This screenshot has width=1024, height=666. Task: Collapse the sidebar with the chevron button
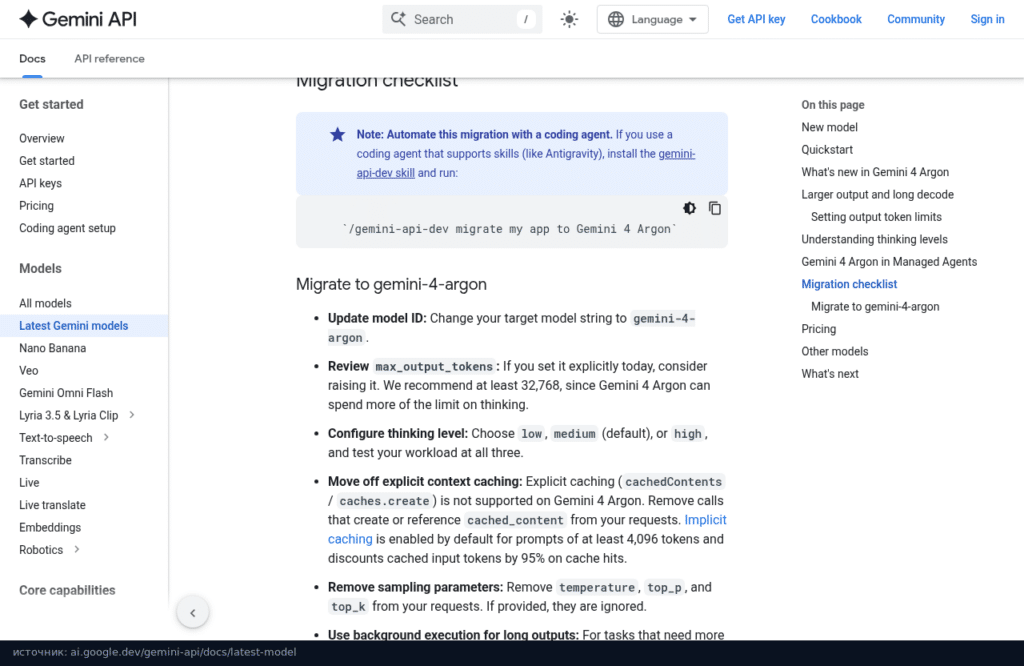[193, 612]
